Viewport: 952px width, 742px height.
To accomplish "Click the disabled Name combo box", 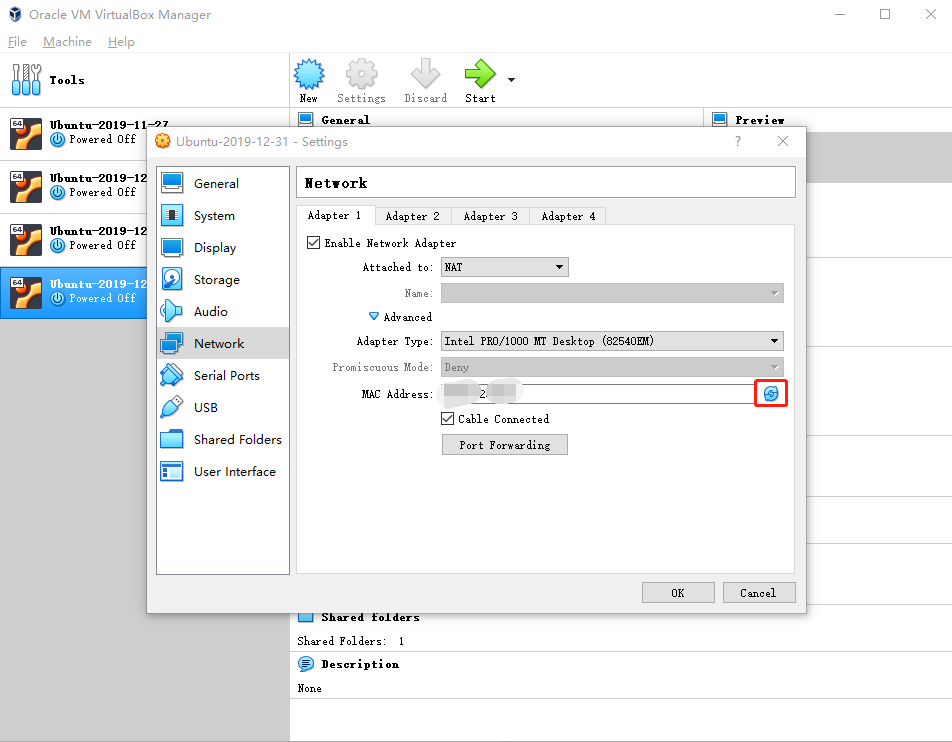I will pos(612,293).
